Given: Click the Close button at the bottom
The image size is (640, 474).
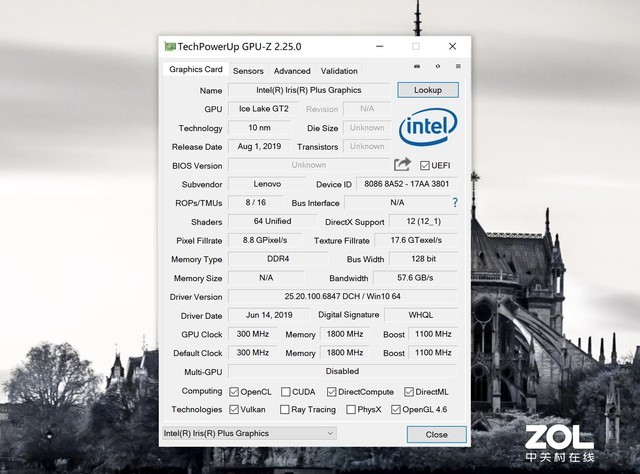Looking at the screenshot, I should (436, 434).
